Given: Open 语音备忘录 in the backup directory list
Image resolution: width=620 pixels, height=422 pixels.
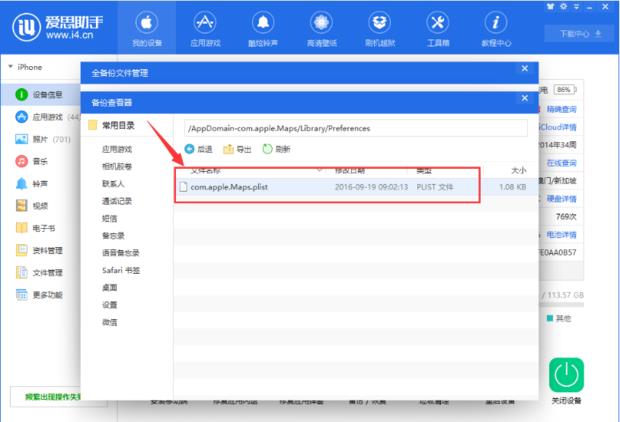Looking at the screenshot, I should (x=121, y=253).
